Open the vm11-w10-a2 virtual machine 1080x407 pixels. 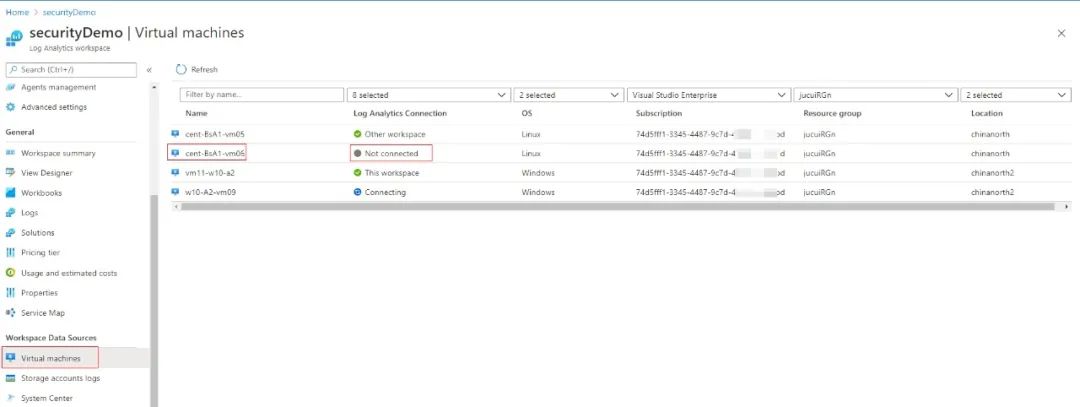tap(210, 173)
